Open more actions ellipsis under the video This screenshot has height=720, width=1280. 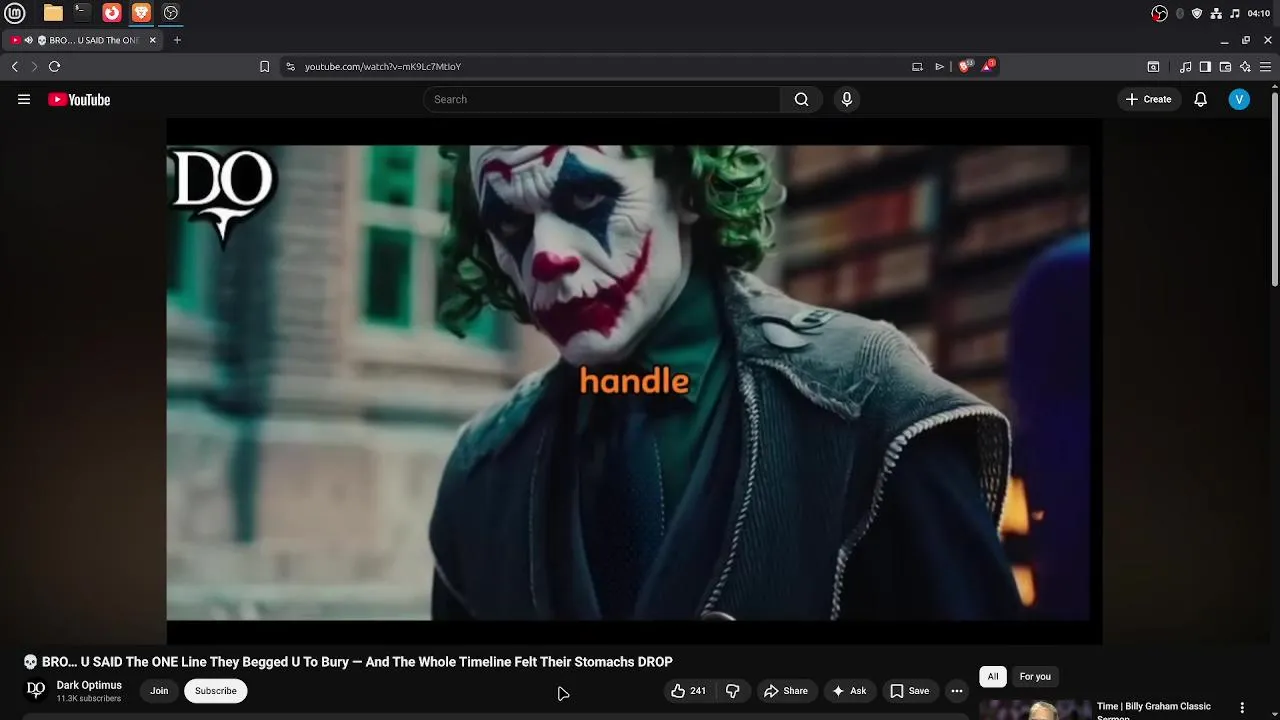(956, 691)
